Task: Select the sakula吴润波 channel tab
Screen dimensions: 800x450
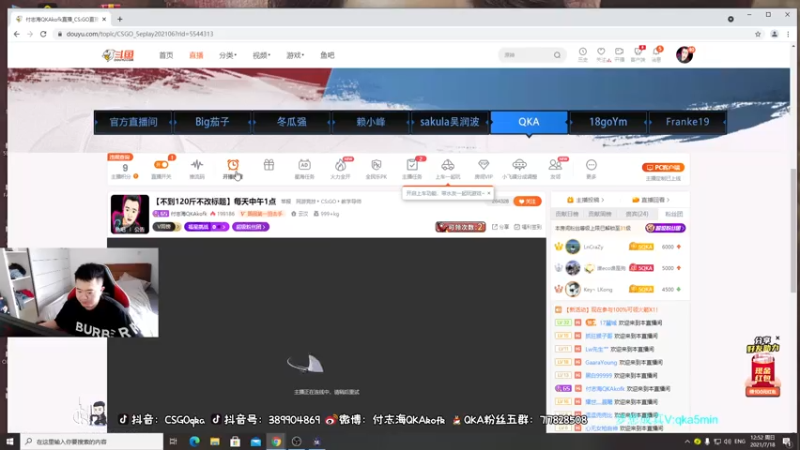Action: 449,122
